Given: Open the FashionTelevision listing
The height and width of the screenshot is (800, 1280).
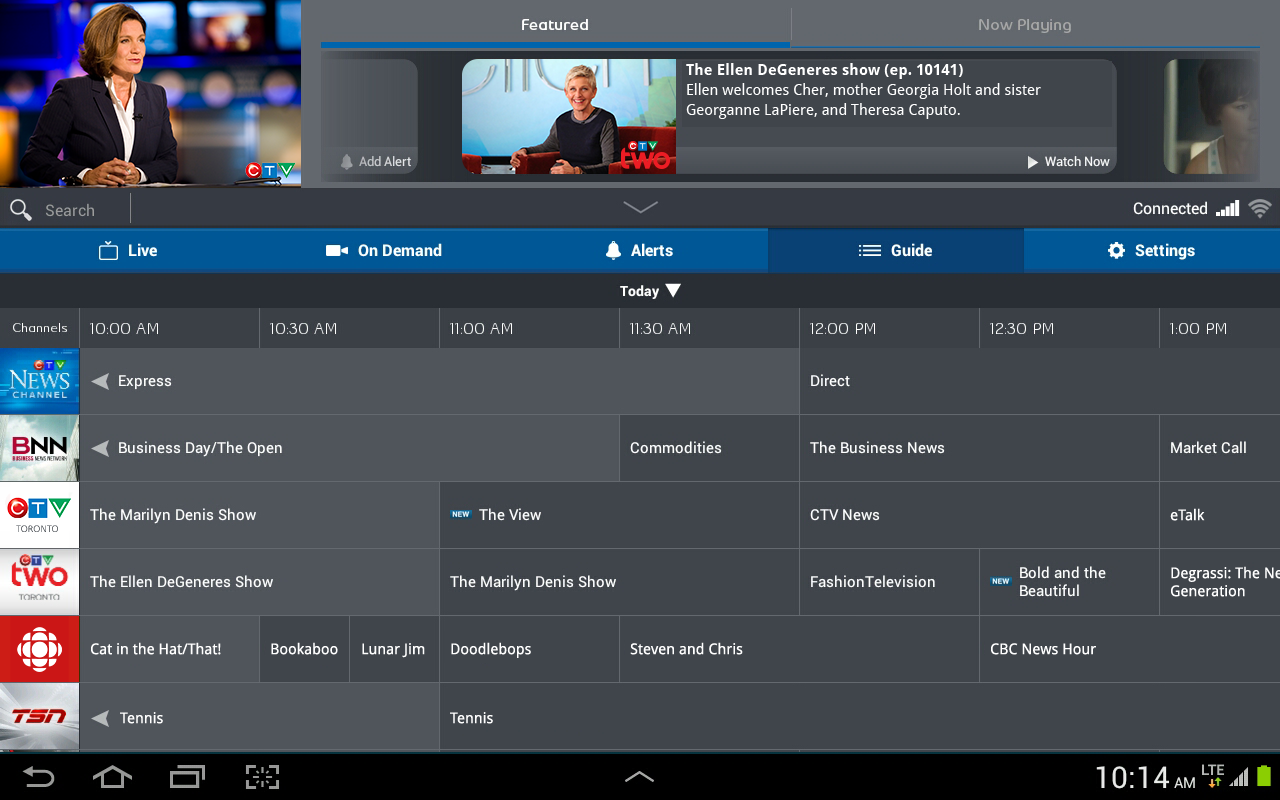Looking at the screenshot, I should [889, 582].
